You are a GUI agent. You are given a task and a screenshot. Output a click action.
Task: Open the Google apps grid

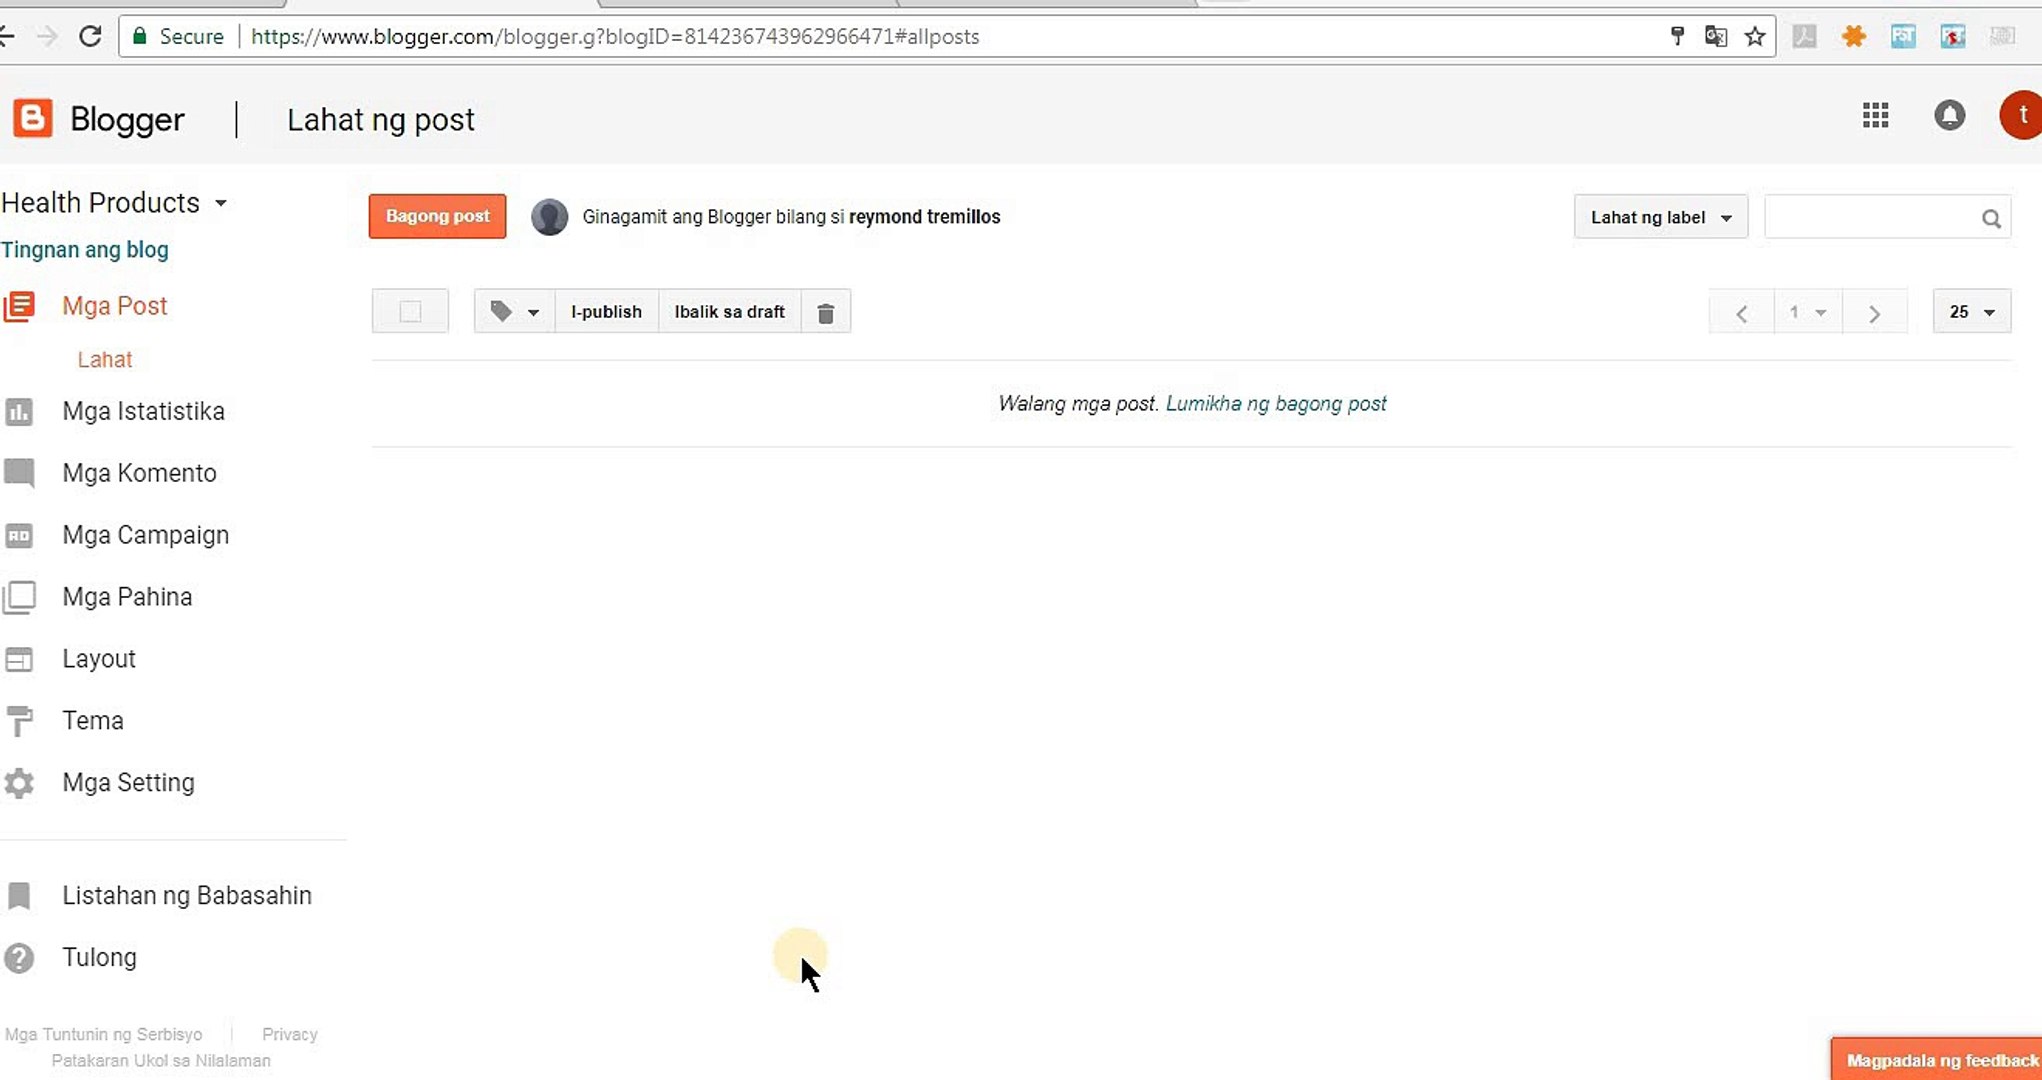(x=1875, y=116)
